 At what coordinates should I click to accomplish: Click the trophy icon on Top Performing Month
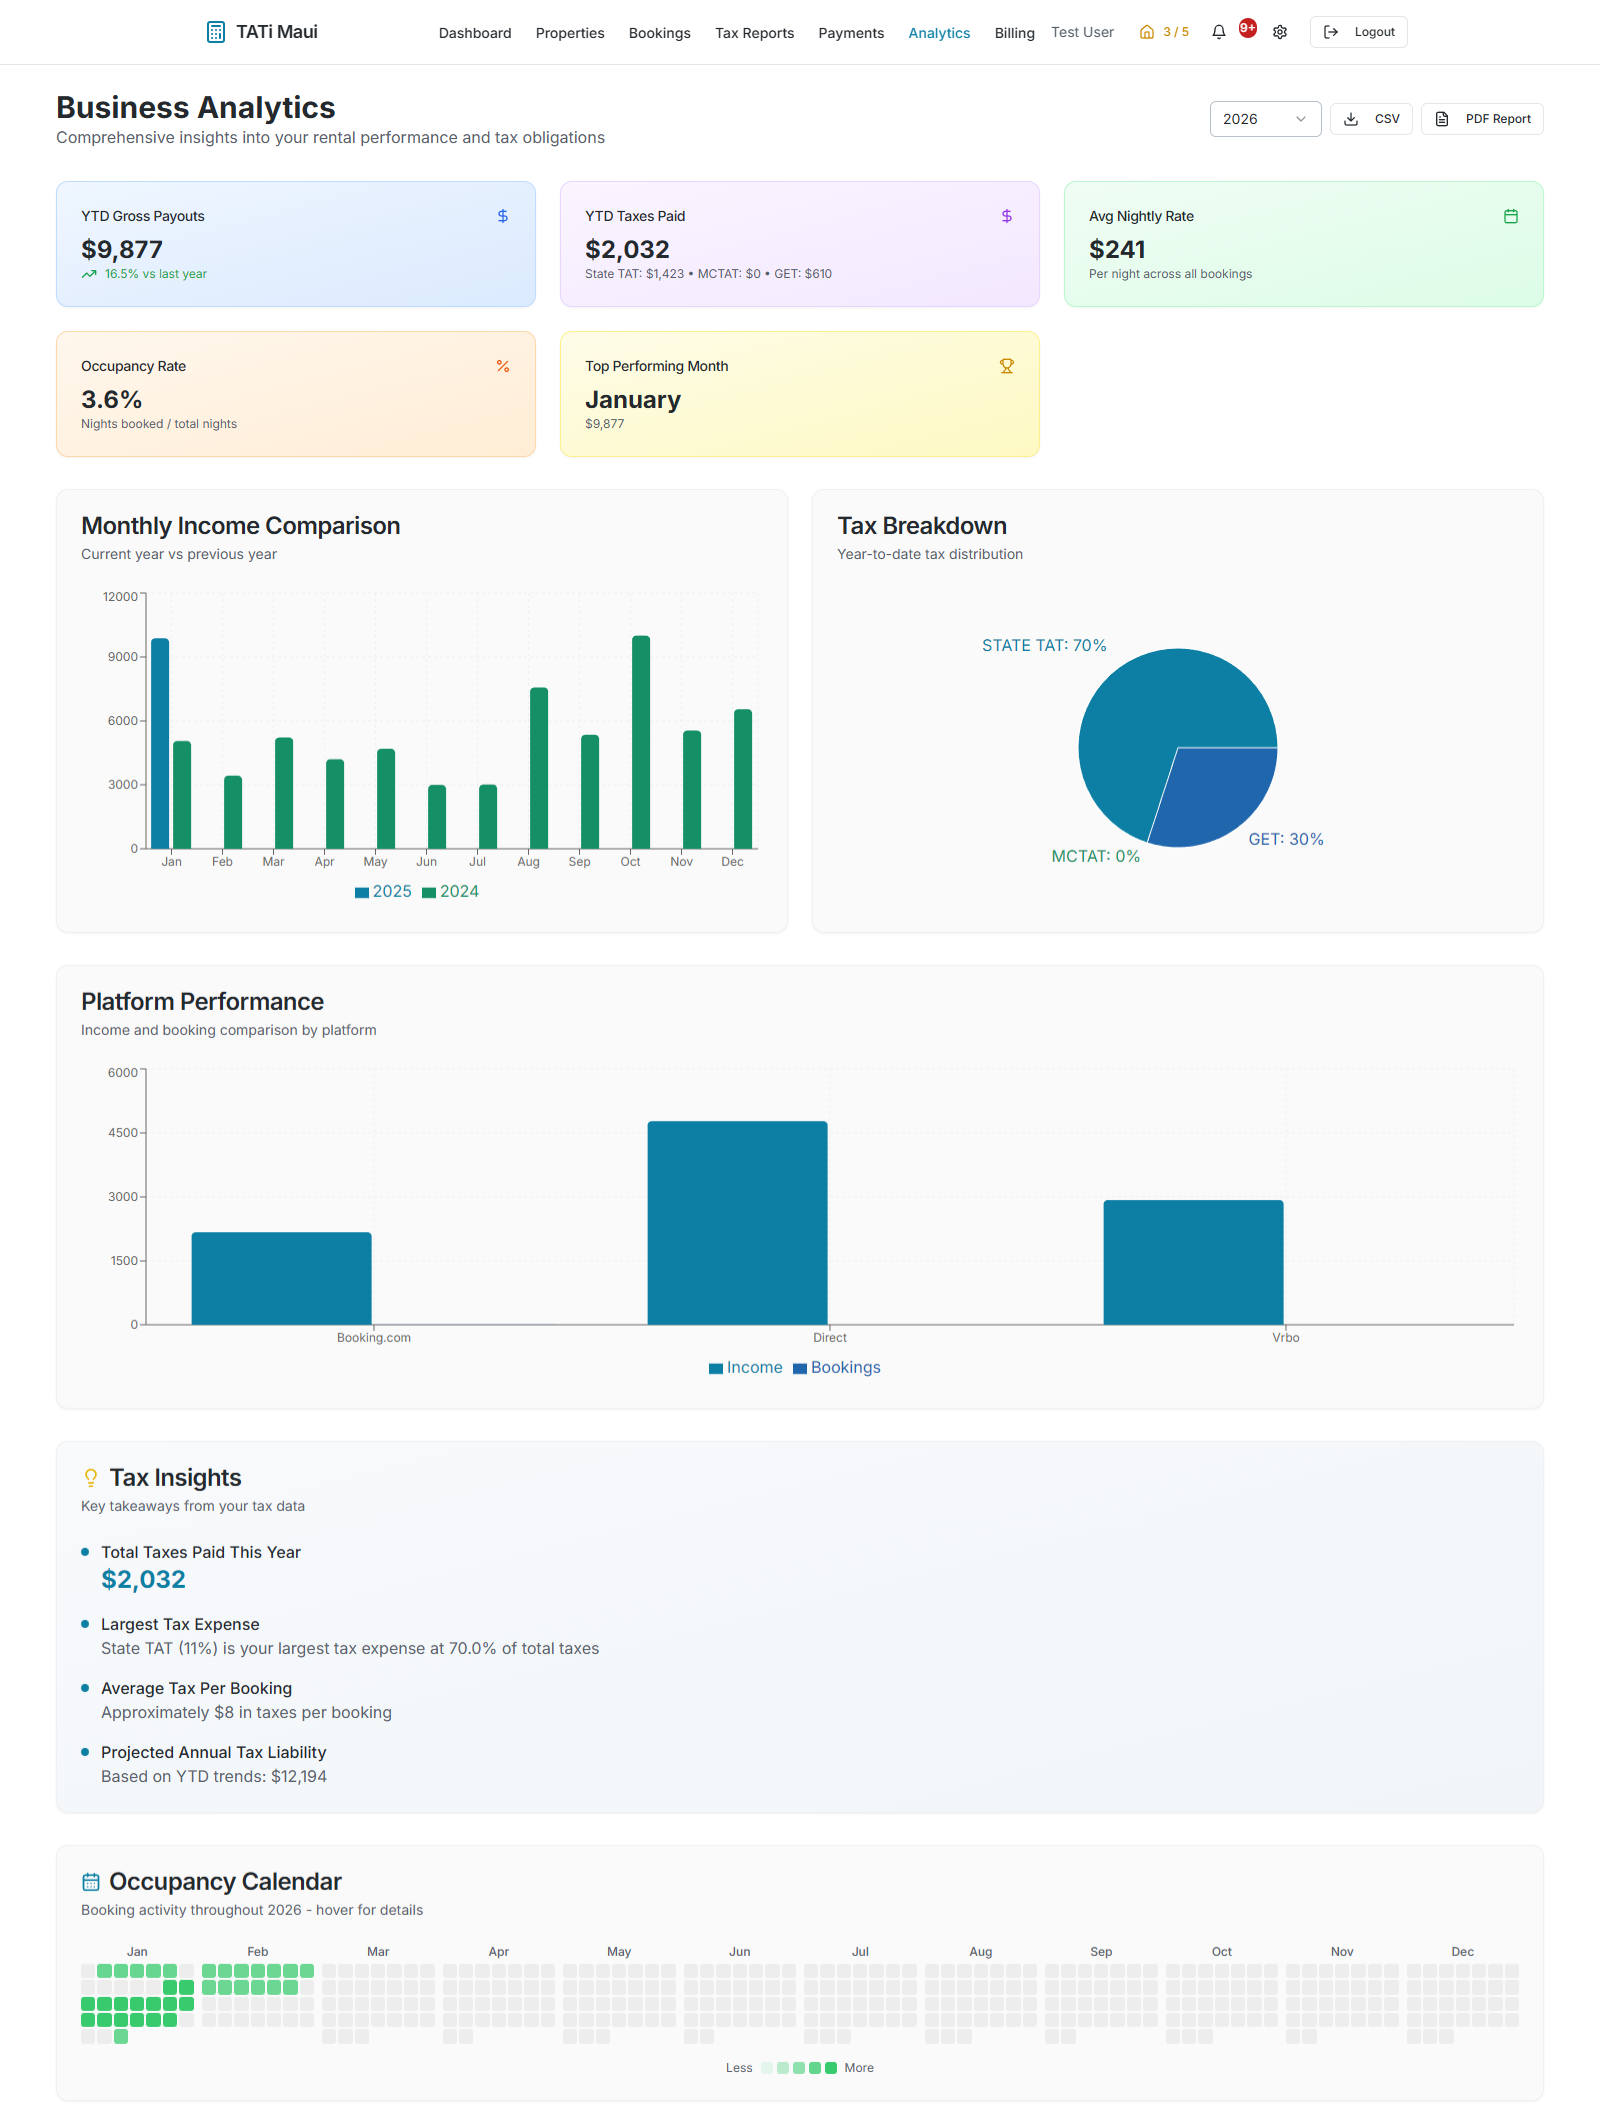pyautogui.click(x=1007, y=365)
